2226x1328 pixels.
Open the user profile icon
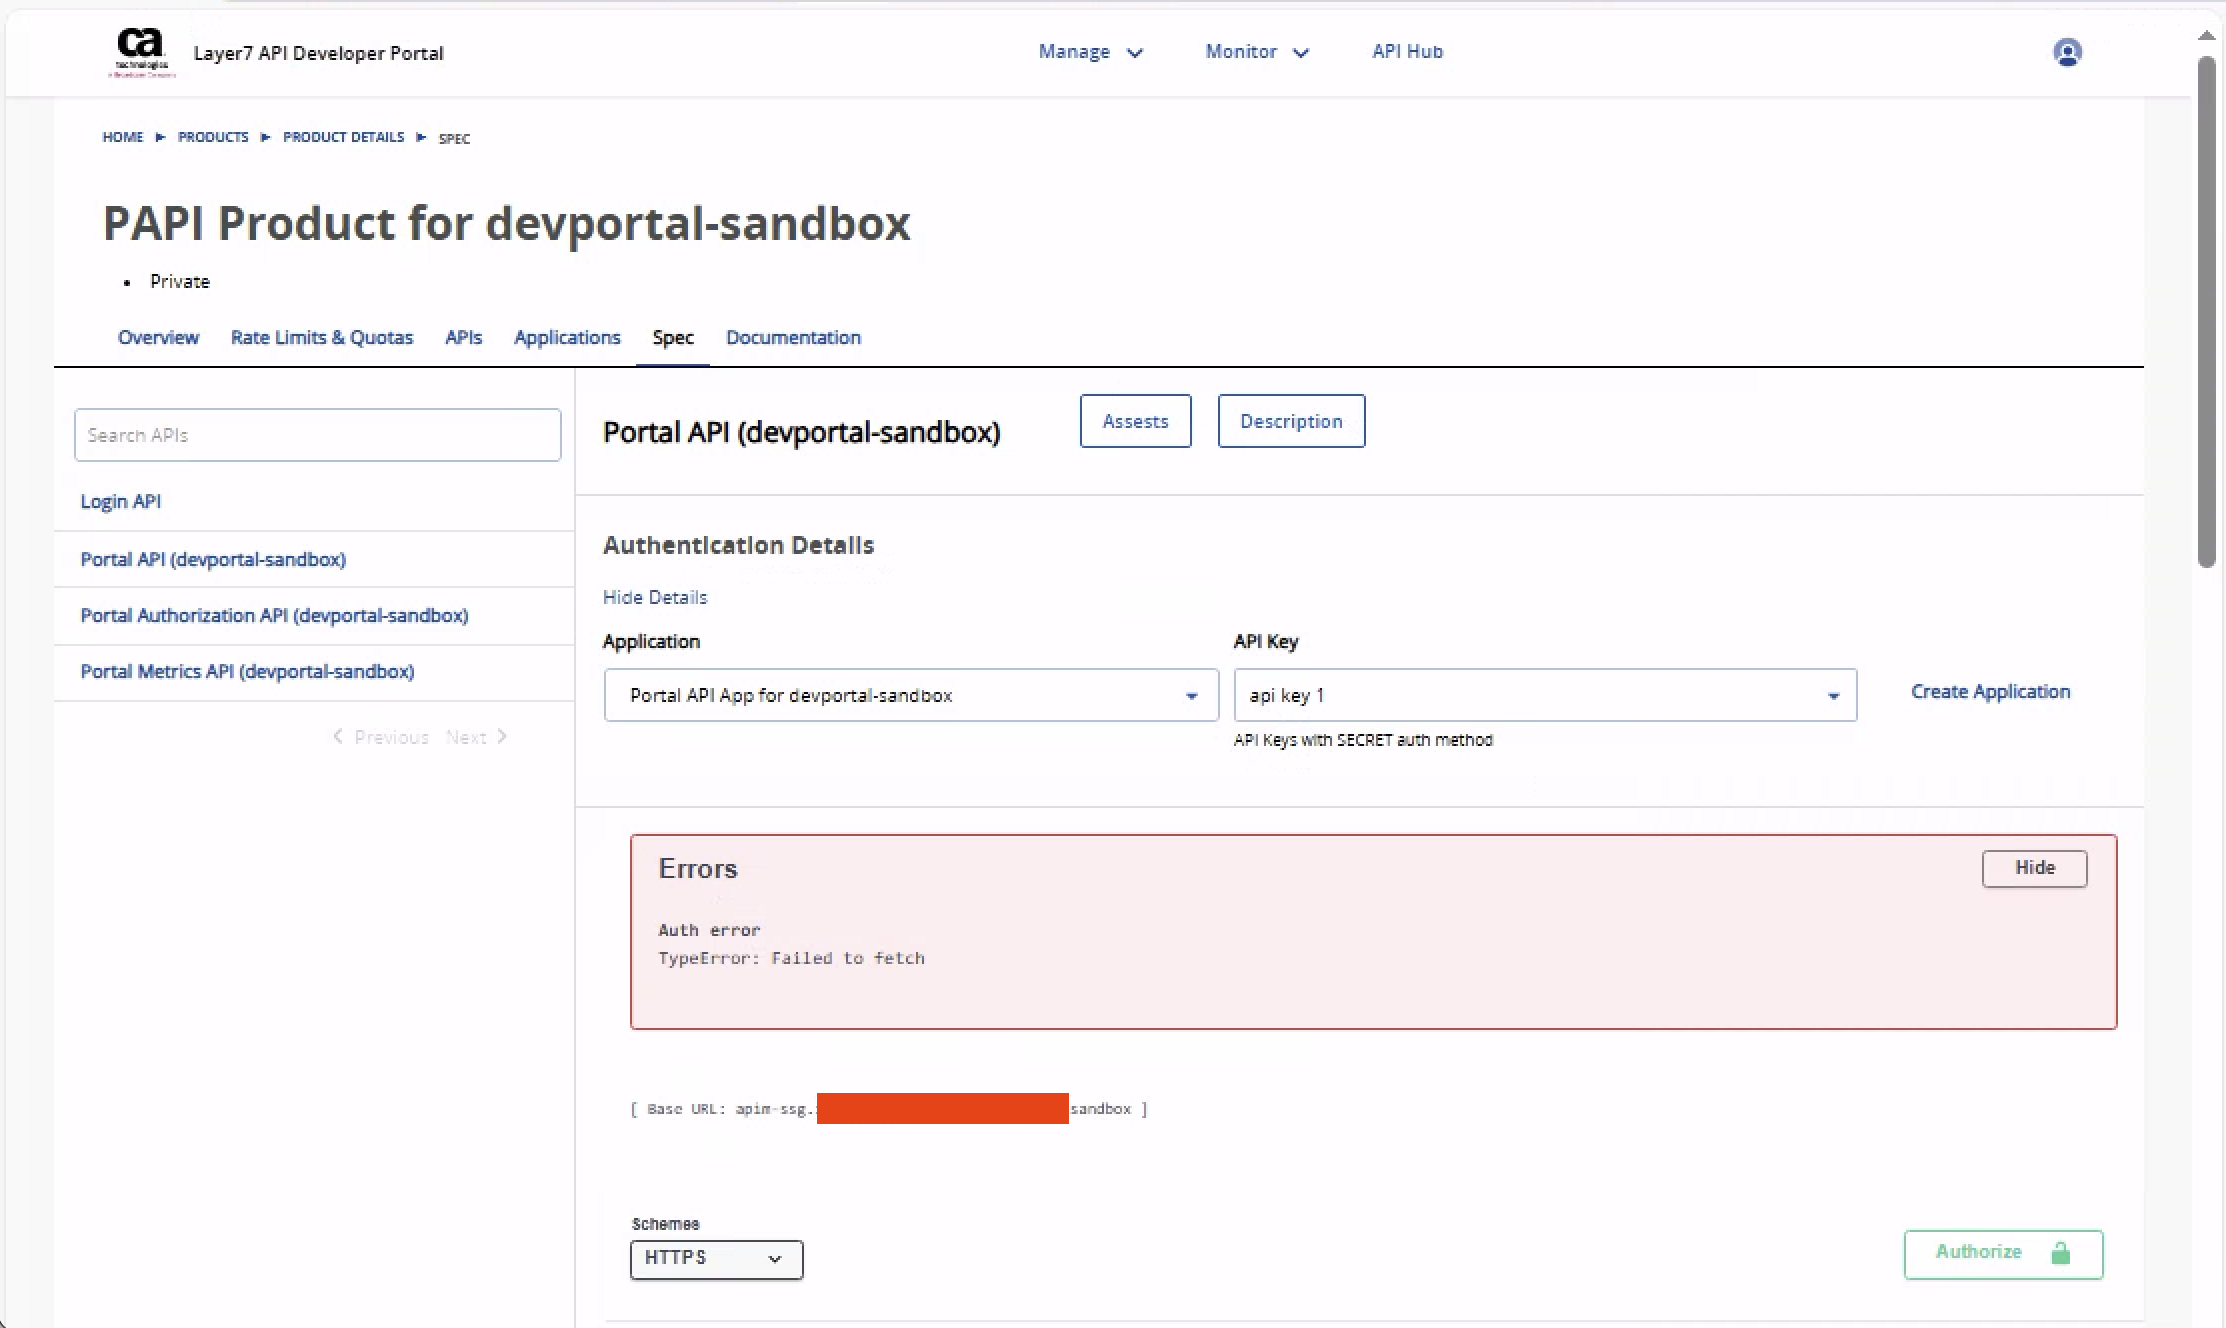[x=2067, y=52]
